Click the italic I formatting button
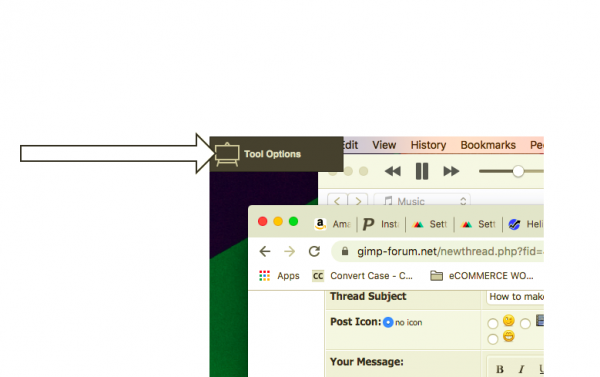This screenshot has height=377, width=600. pos(521,369)
